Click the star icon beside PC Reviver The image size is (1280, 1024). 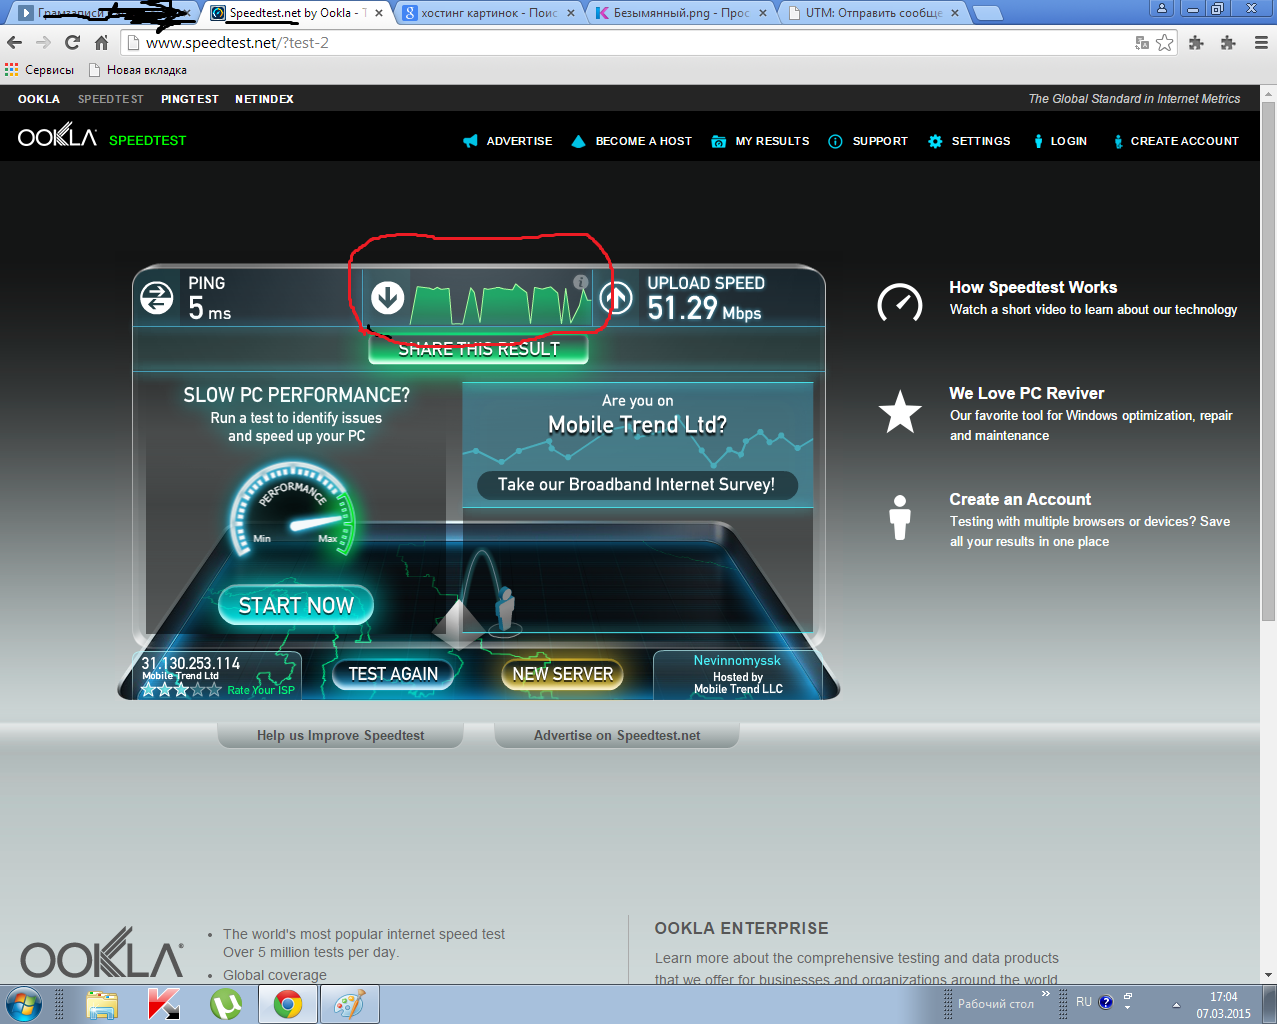pyautogui.click(x=900, y=411)
